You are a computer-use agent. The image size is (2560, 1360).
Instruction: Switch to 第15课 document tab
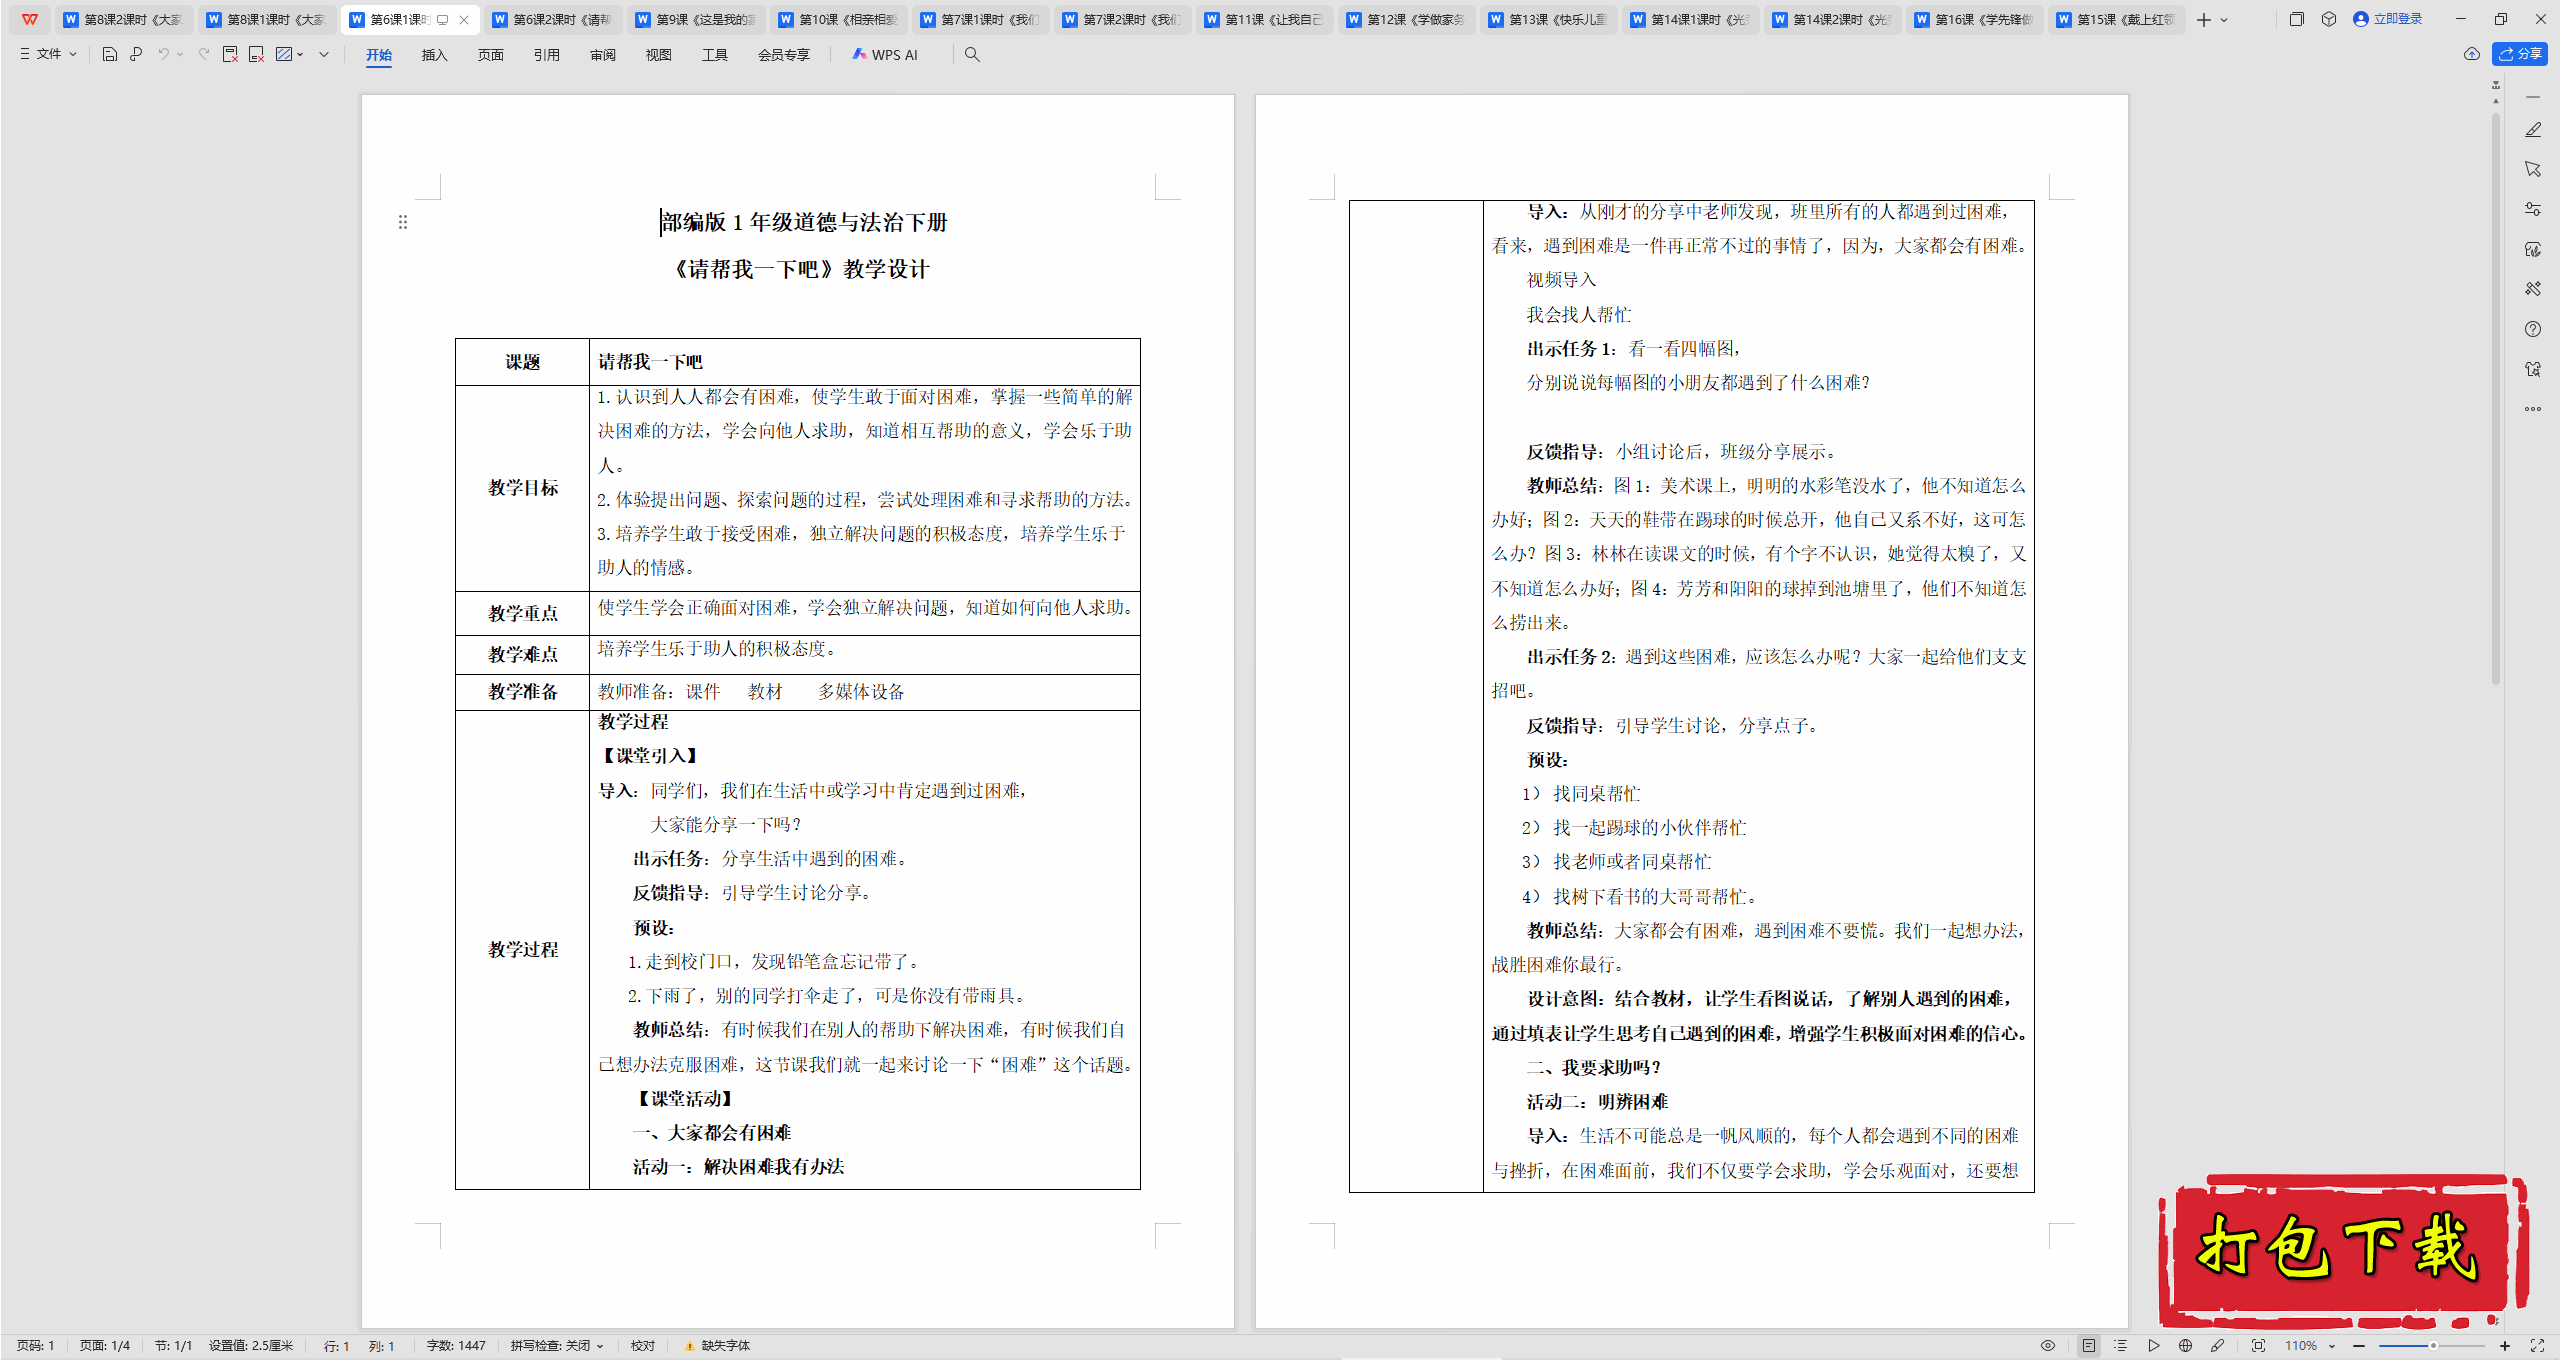[x=2116, y=19]
